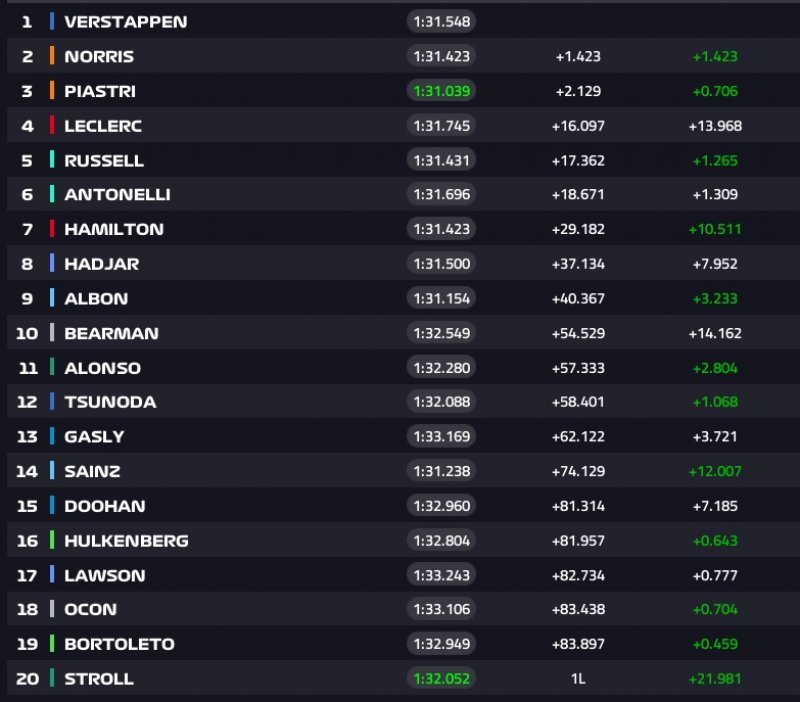This screenshot has width=800, height=702.
Task: Select the TSUNODA driver name
Action: coord(110,402)
